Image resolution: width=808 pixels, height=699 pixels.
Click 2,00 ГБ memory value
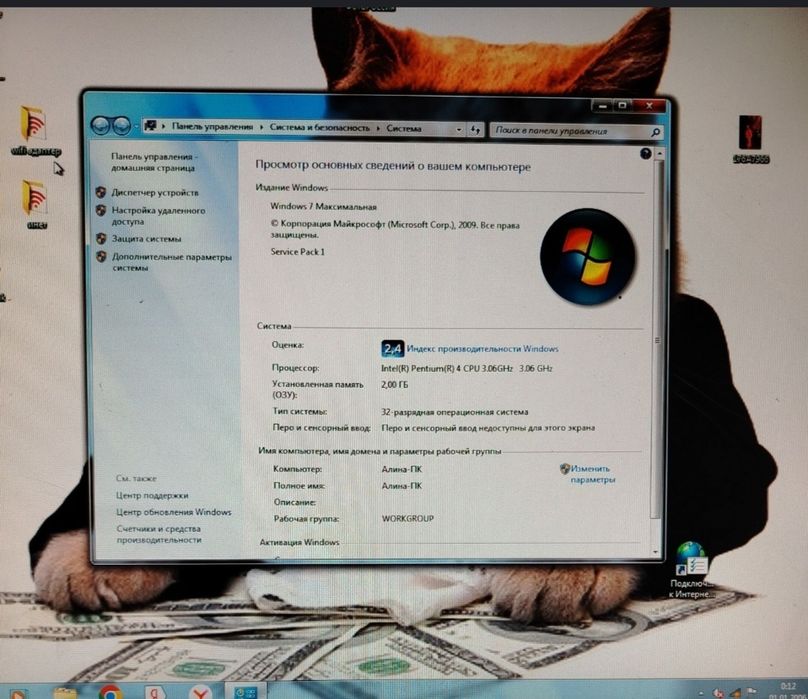(394, 385)
